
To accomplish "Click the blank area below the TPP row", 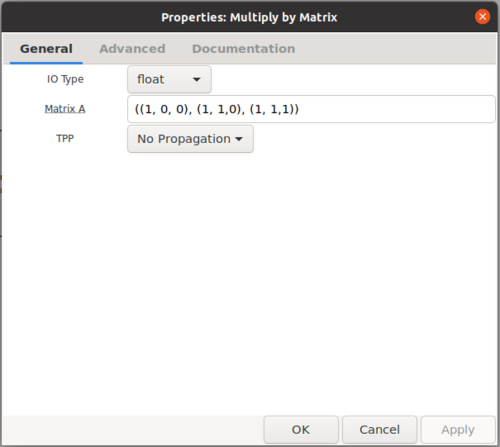I will tap(249, 283).
